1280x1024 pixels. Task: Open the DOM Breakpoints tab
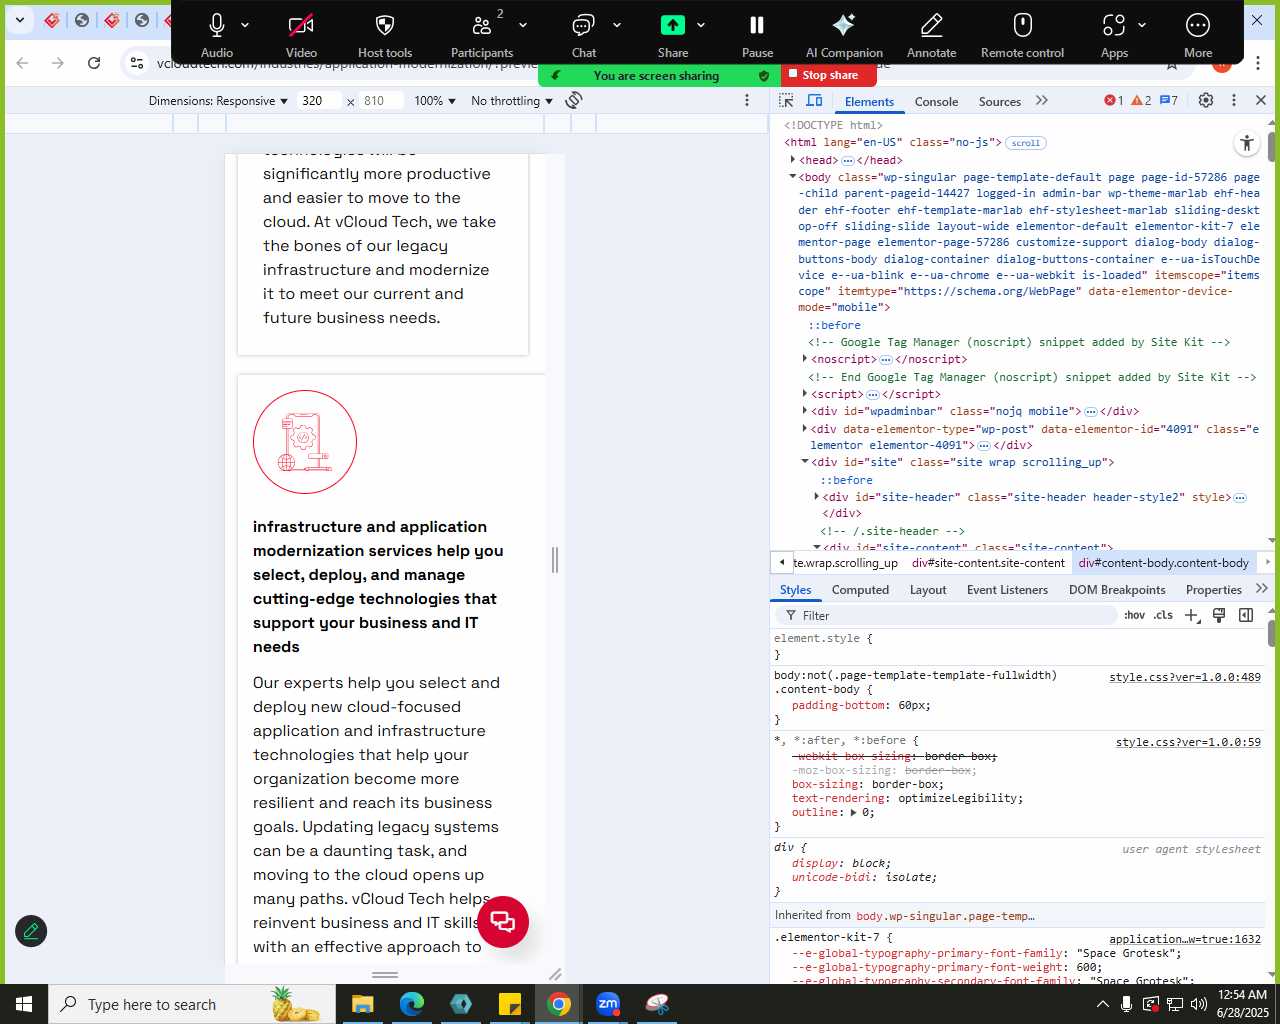click(x=1117, y=590)
